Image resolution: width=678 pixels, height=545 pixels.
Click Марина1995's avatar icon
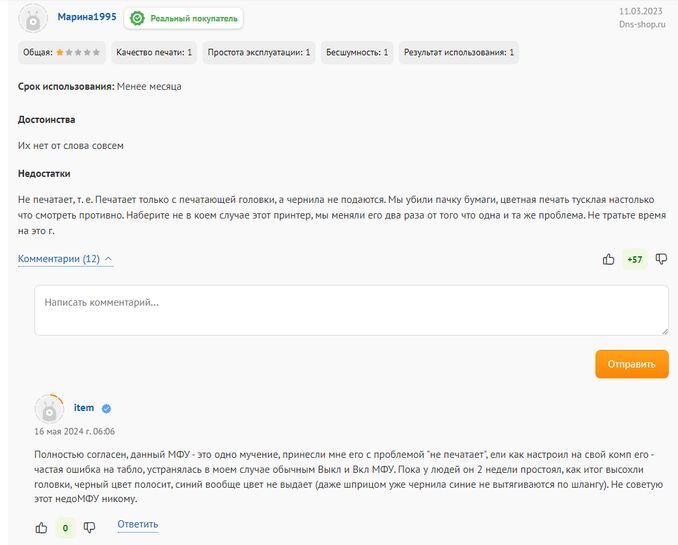[x=34, y=18]
